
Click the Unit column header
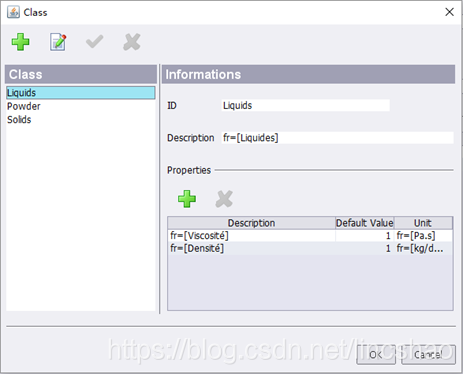point(423,223)
